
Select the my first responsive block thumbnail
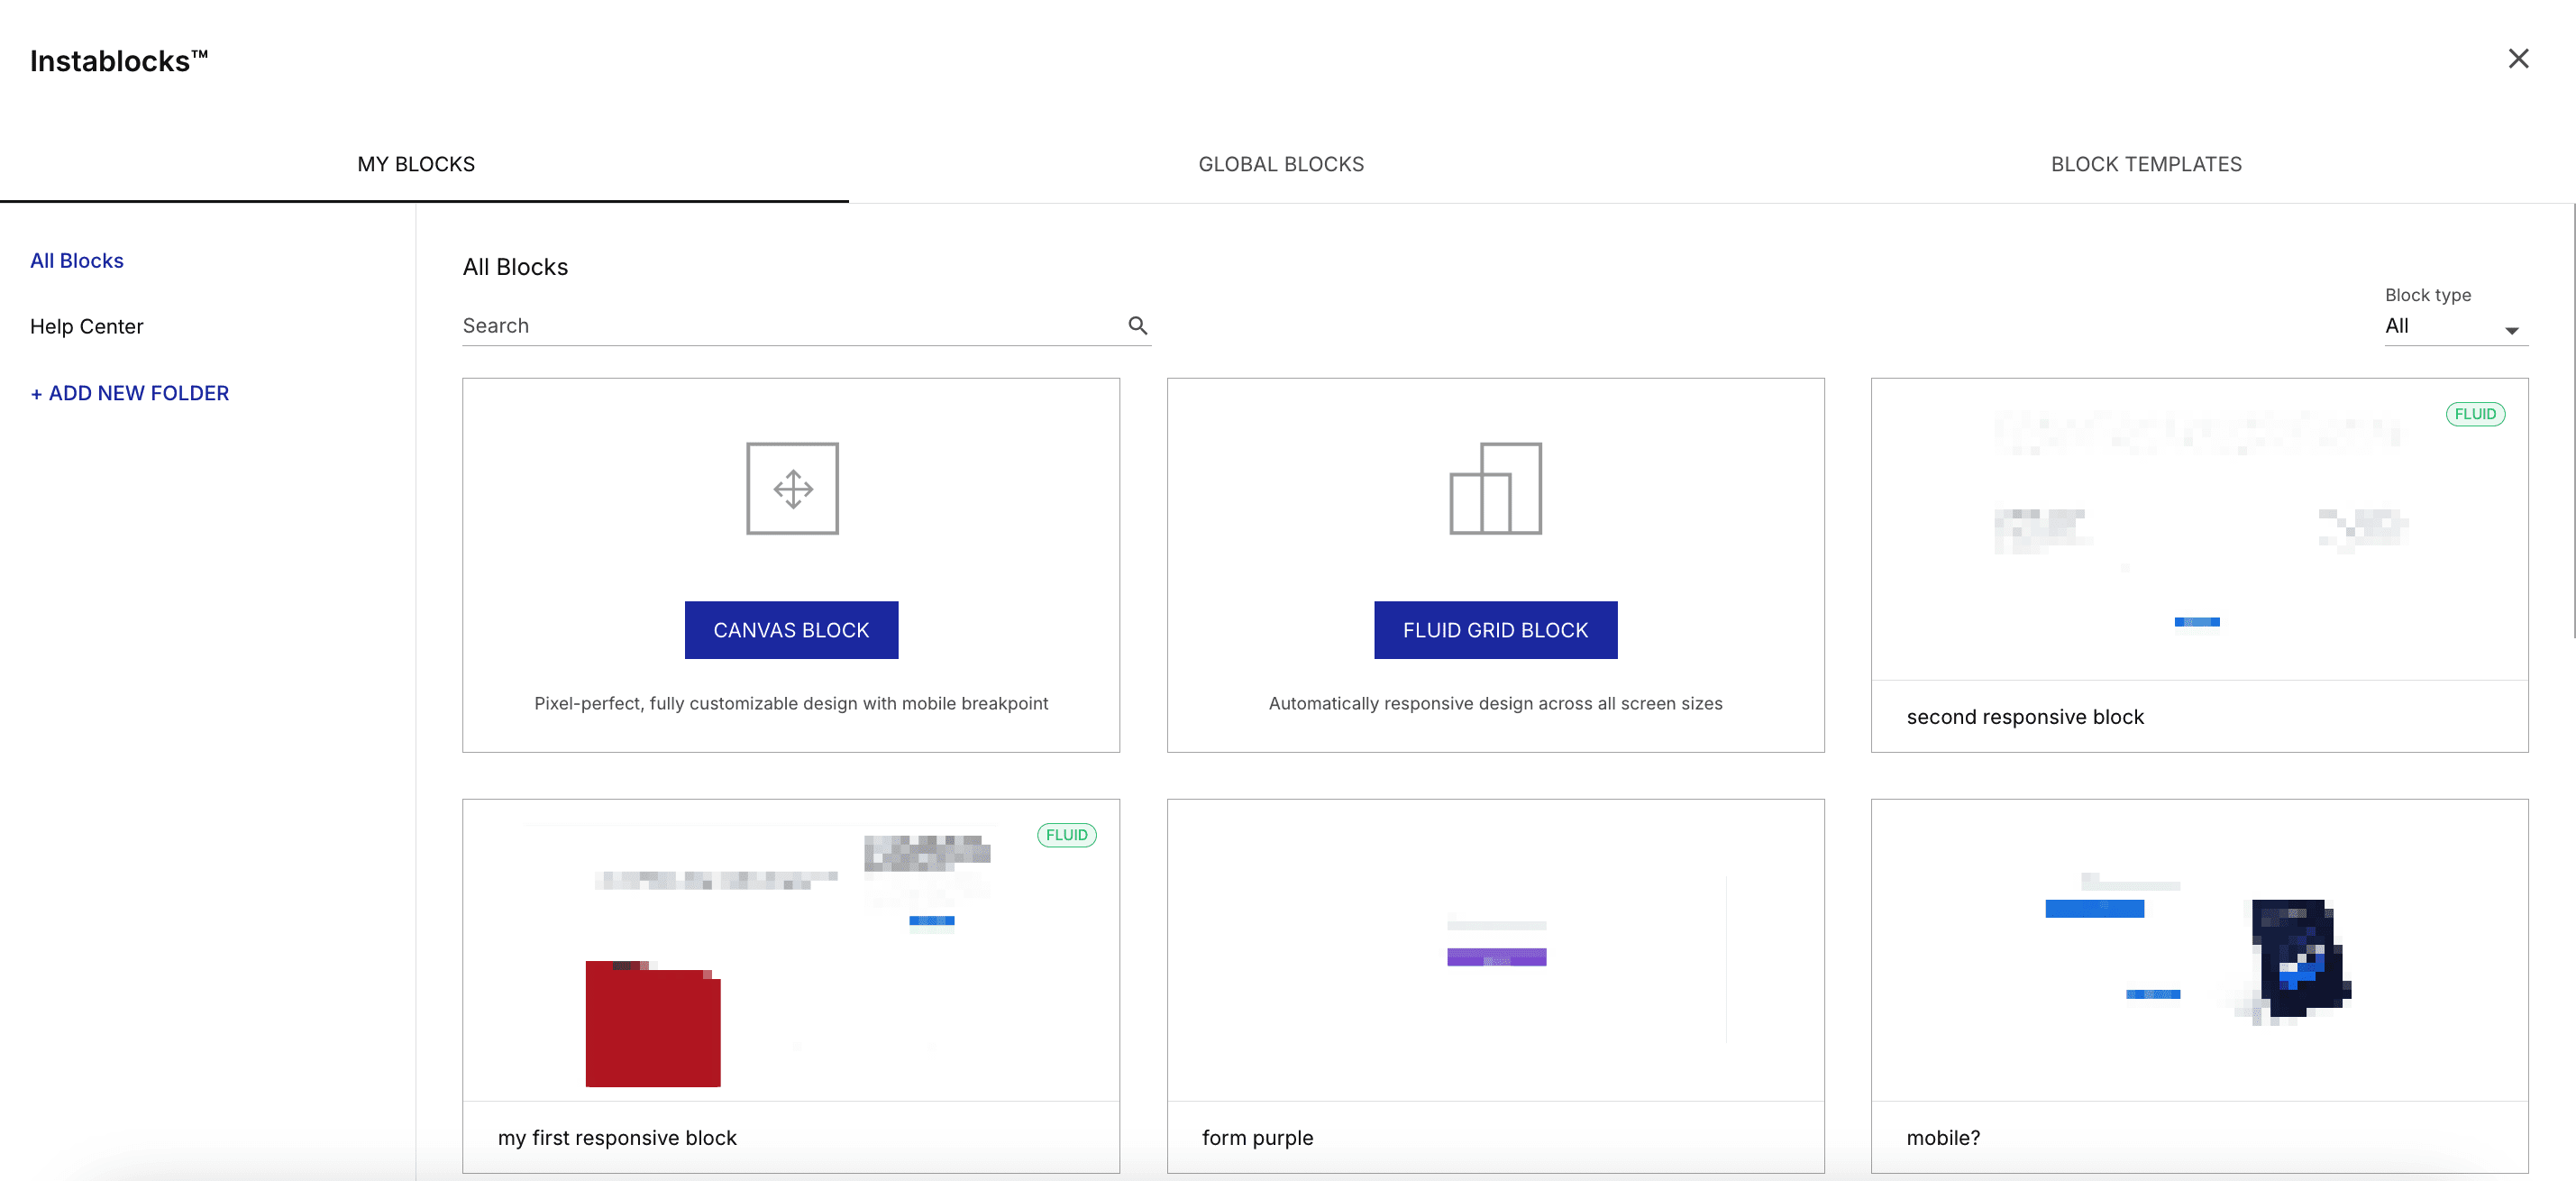pyautogui.click(x=791, y=950)
